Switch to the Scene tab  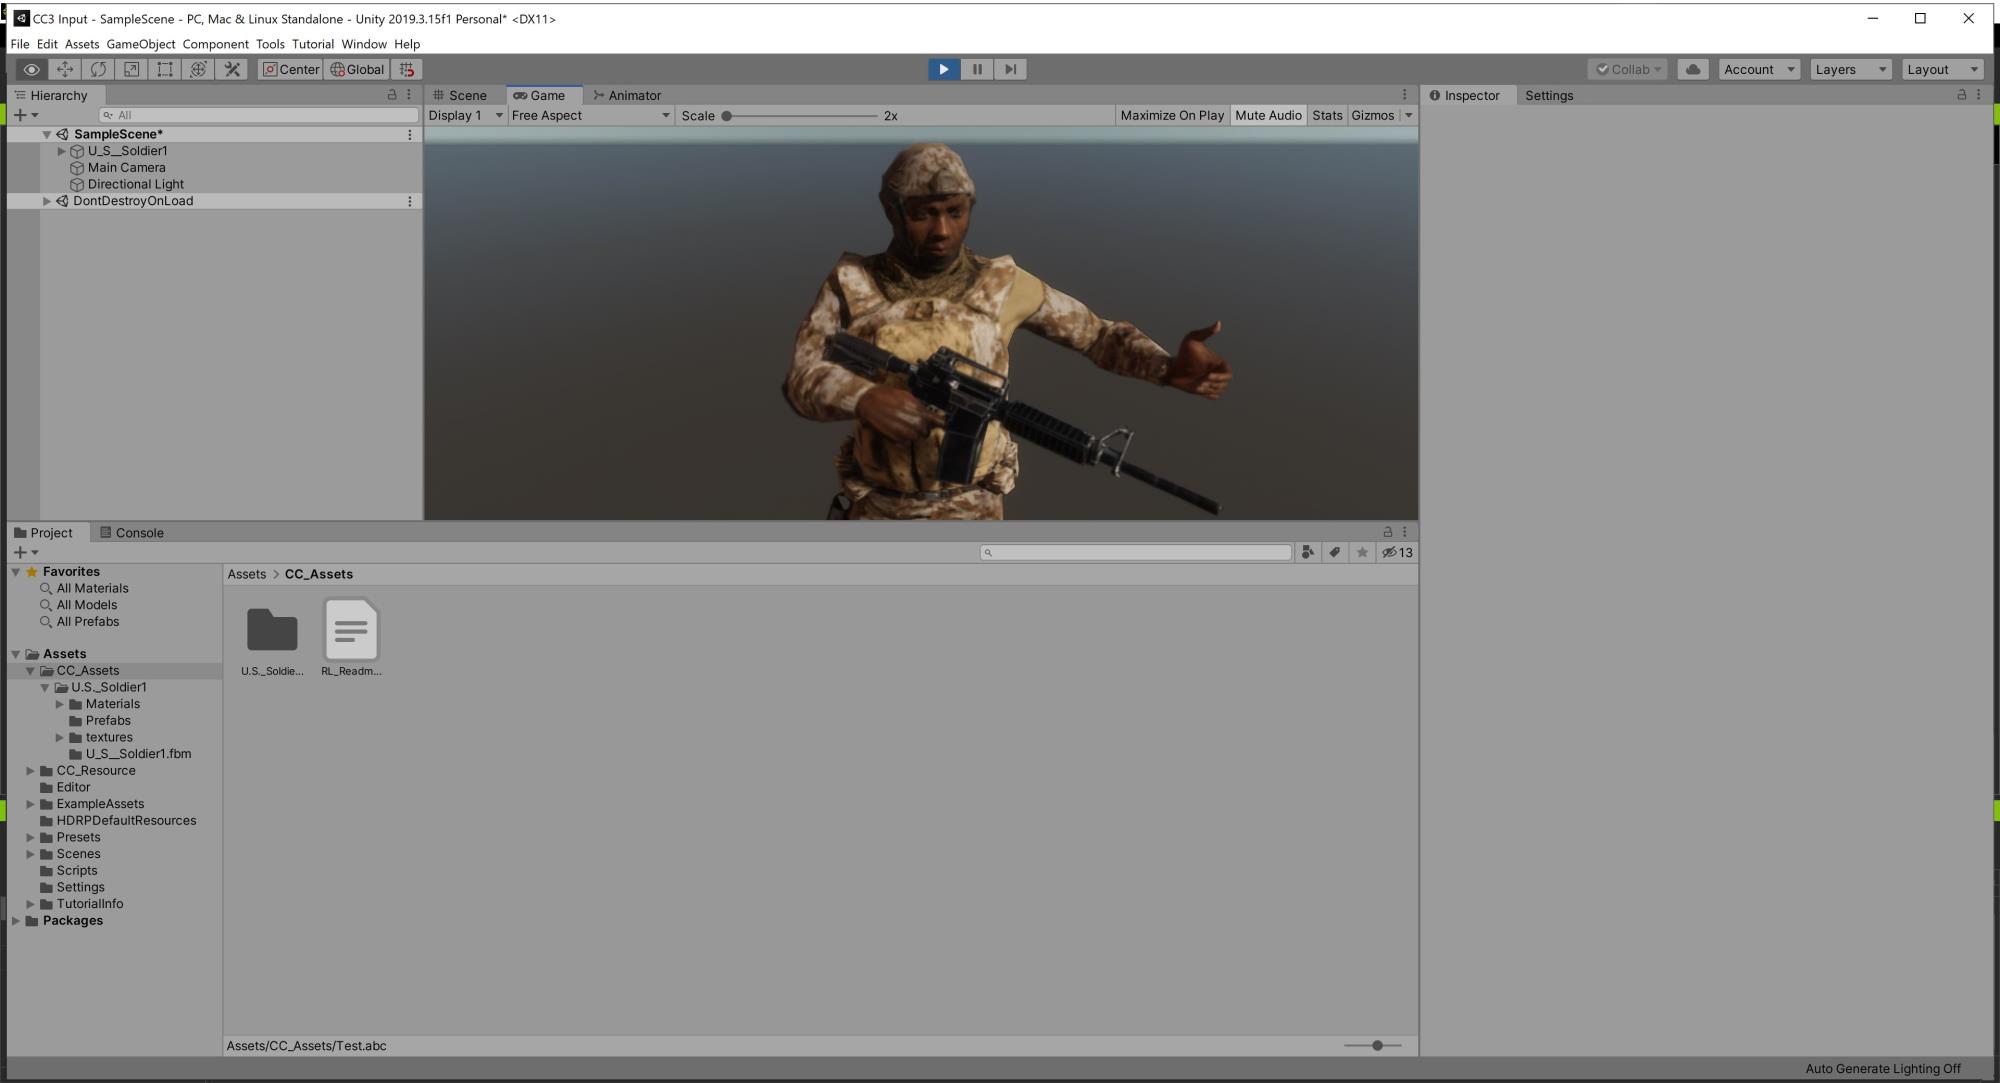(461, 95)
